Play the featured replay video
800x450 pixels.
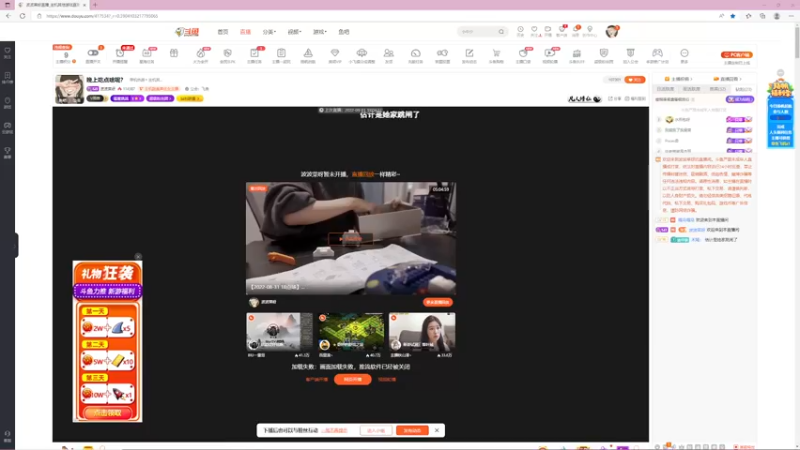pos(351,238)
